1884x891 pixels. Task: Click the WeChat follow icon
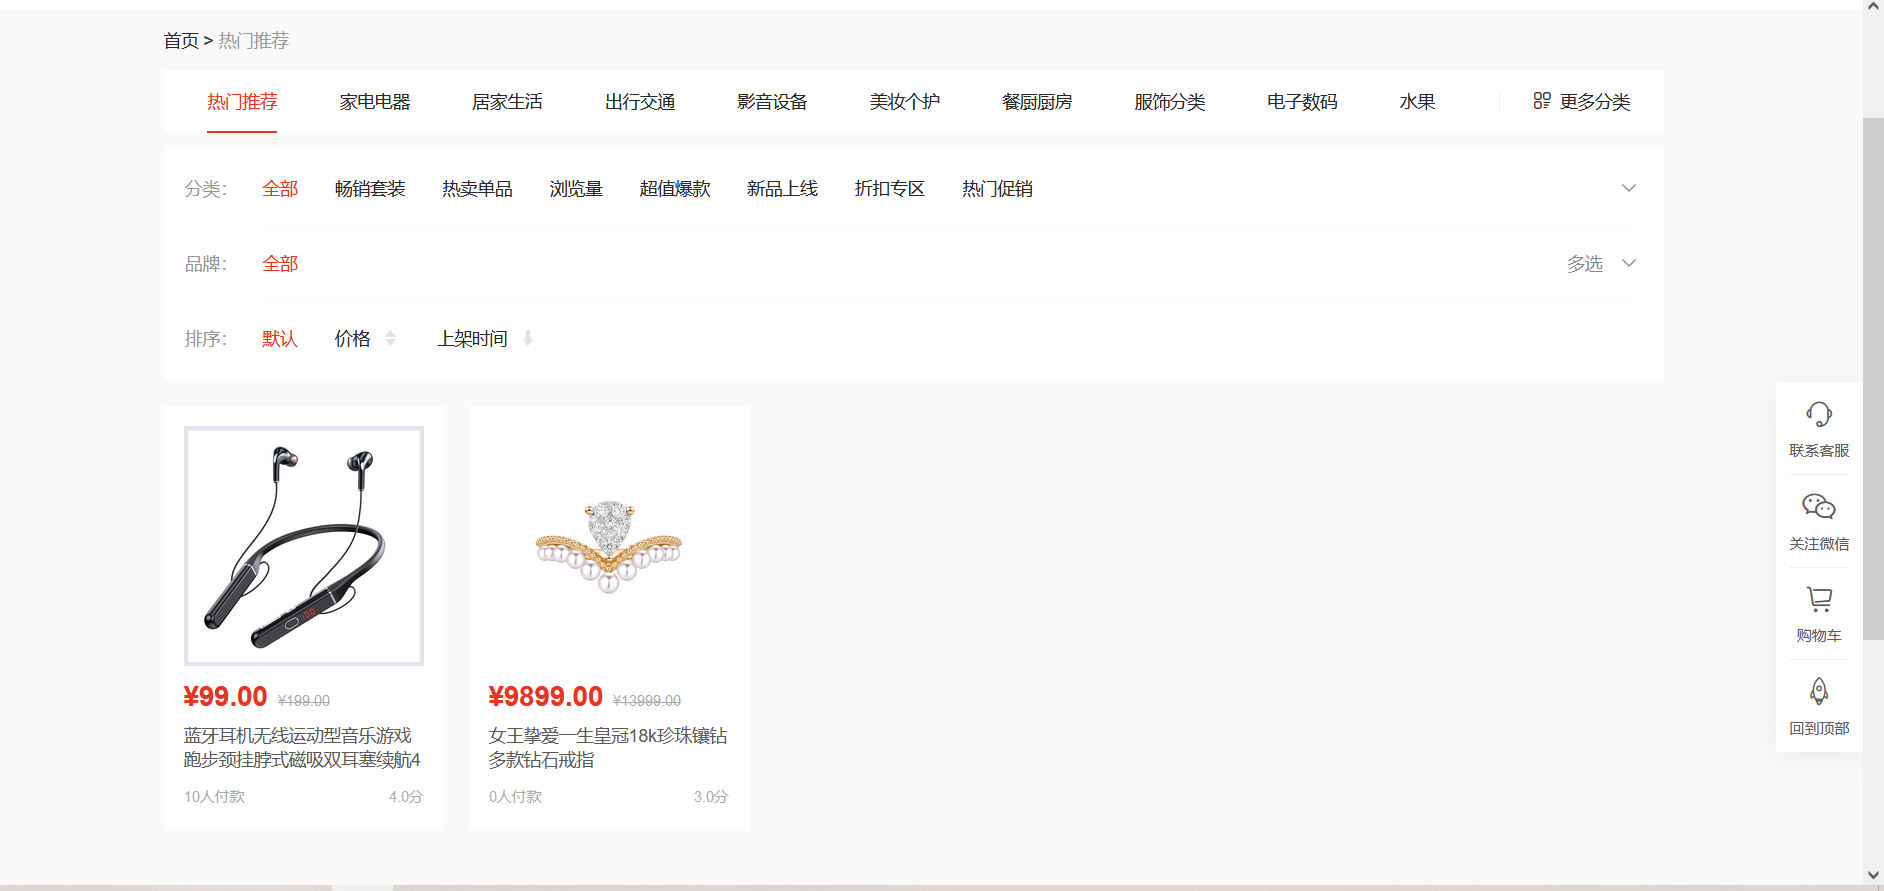[x=1818, y=507]
